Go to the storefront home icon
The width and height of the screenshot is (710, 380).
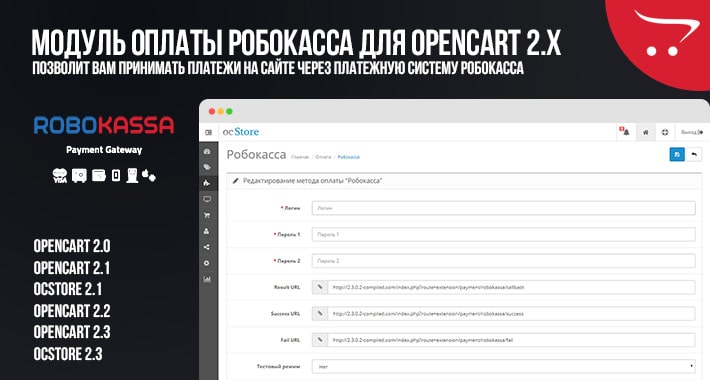[646, 132]
